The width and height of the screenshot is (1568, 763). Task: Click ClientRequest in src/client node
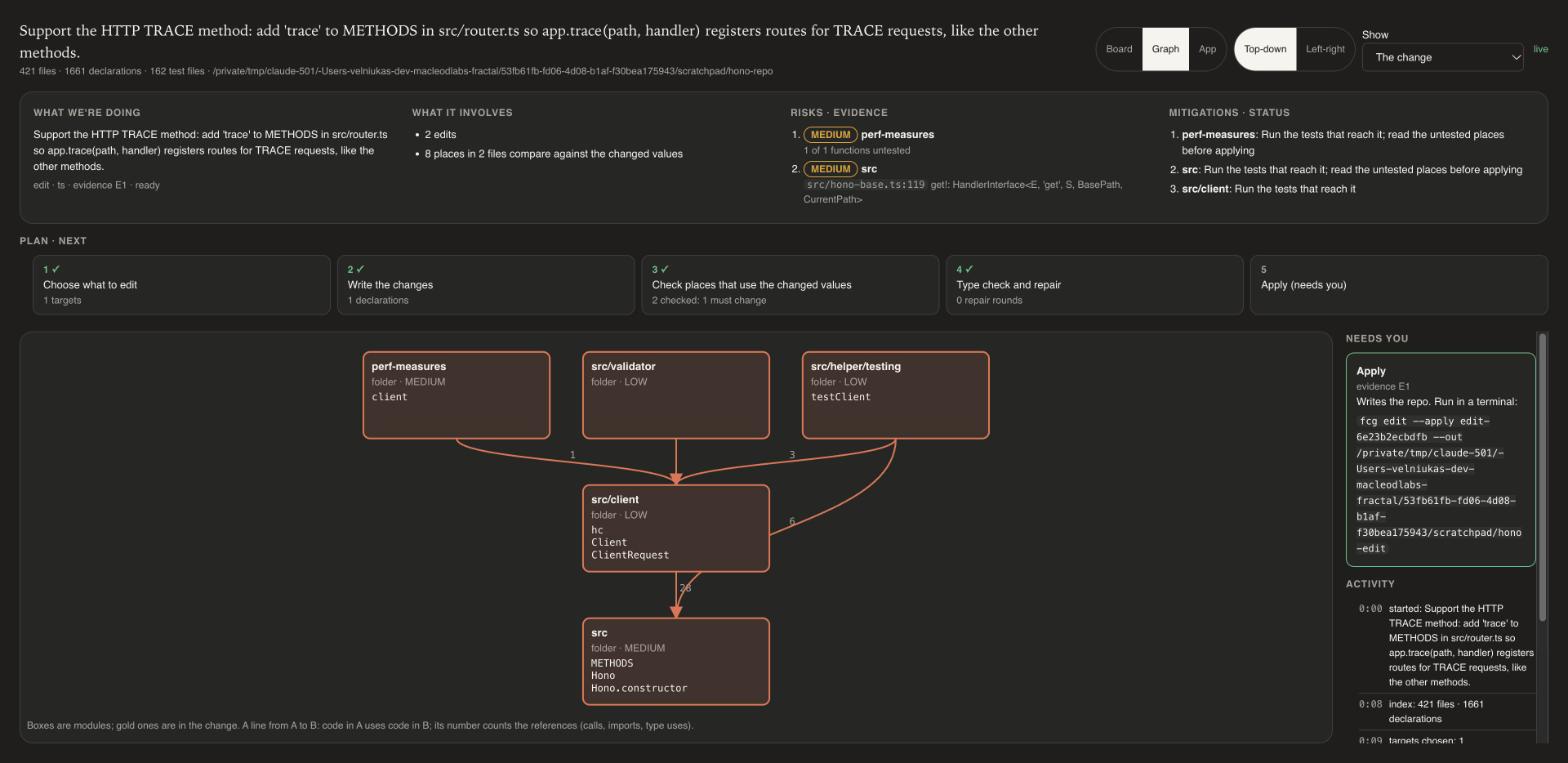click(x=630, y=555)
